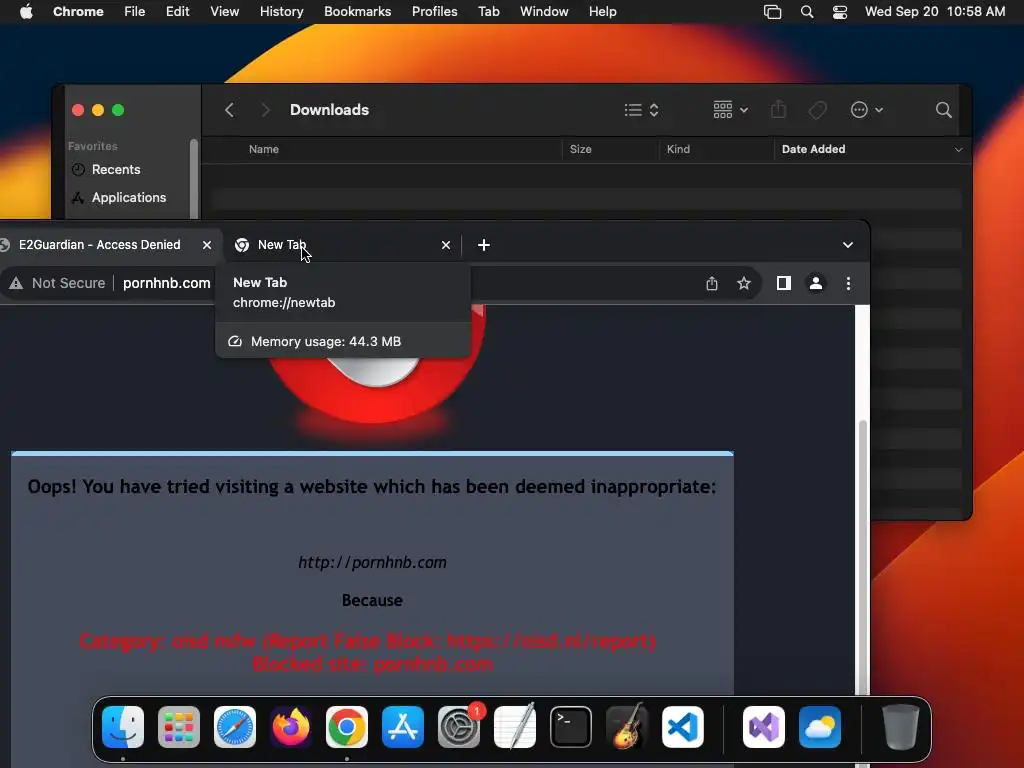1024x768 pixels.
Task: Open the Help menu
Action: 603,12
